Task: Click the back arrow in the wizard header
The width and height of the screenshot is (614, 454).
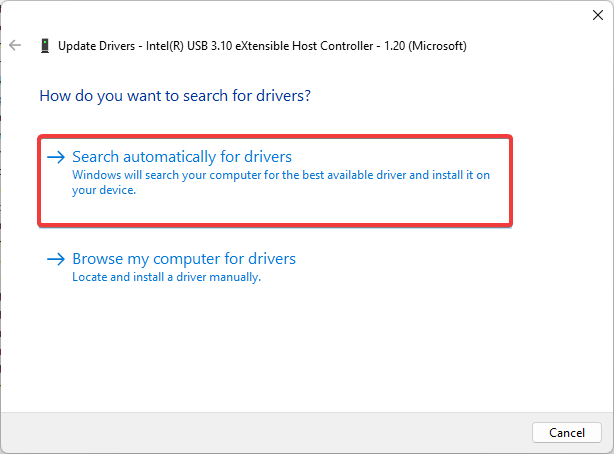Action: [x=15, y=45]
